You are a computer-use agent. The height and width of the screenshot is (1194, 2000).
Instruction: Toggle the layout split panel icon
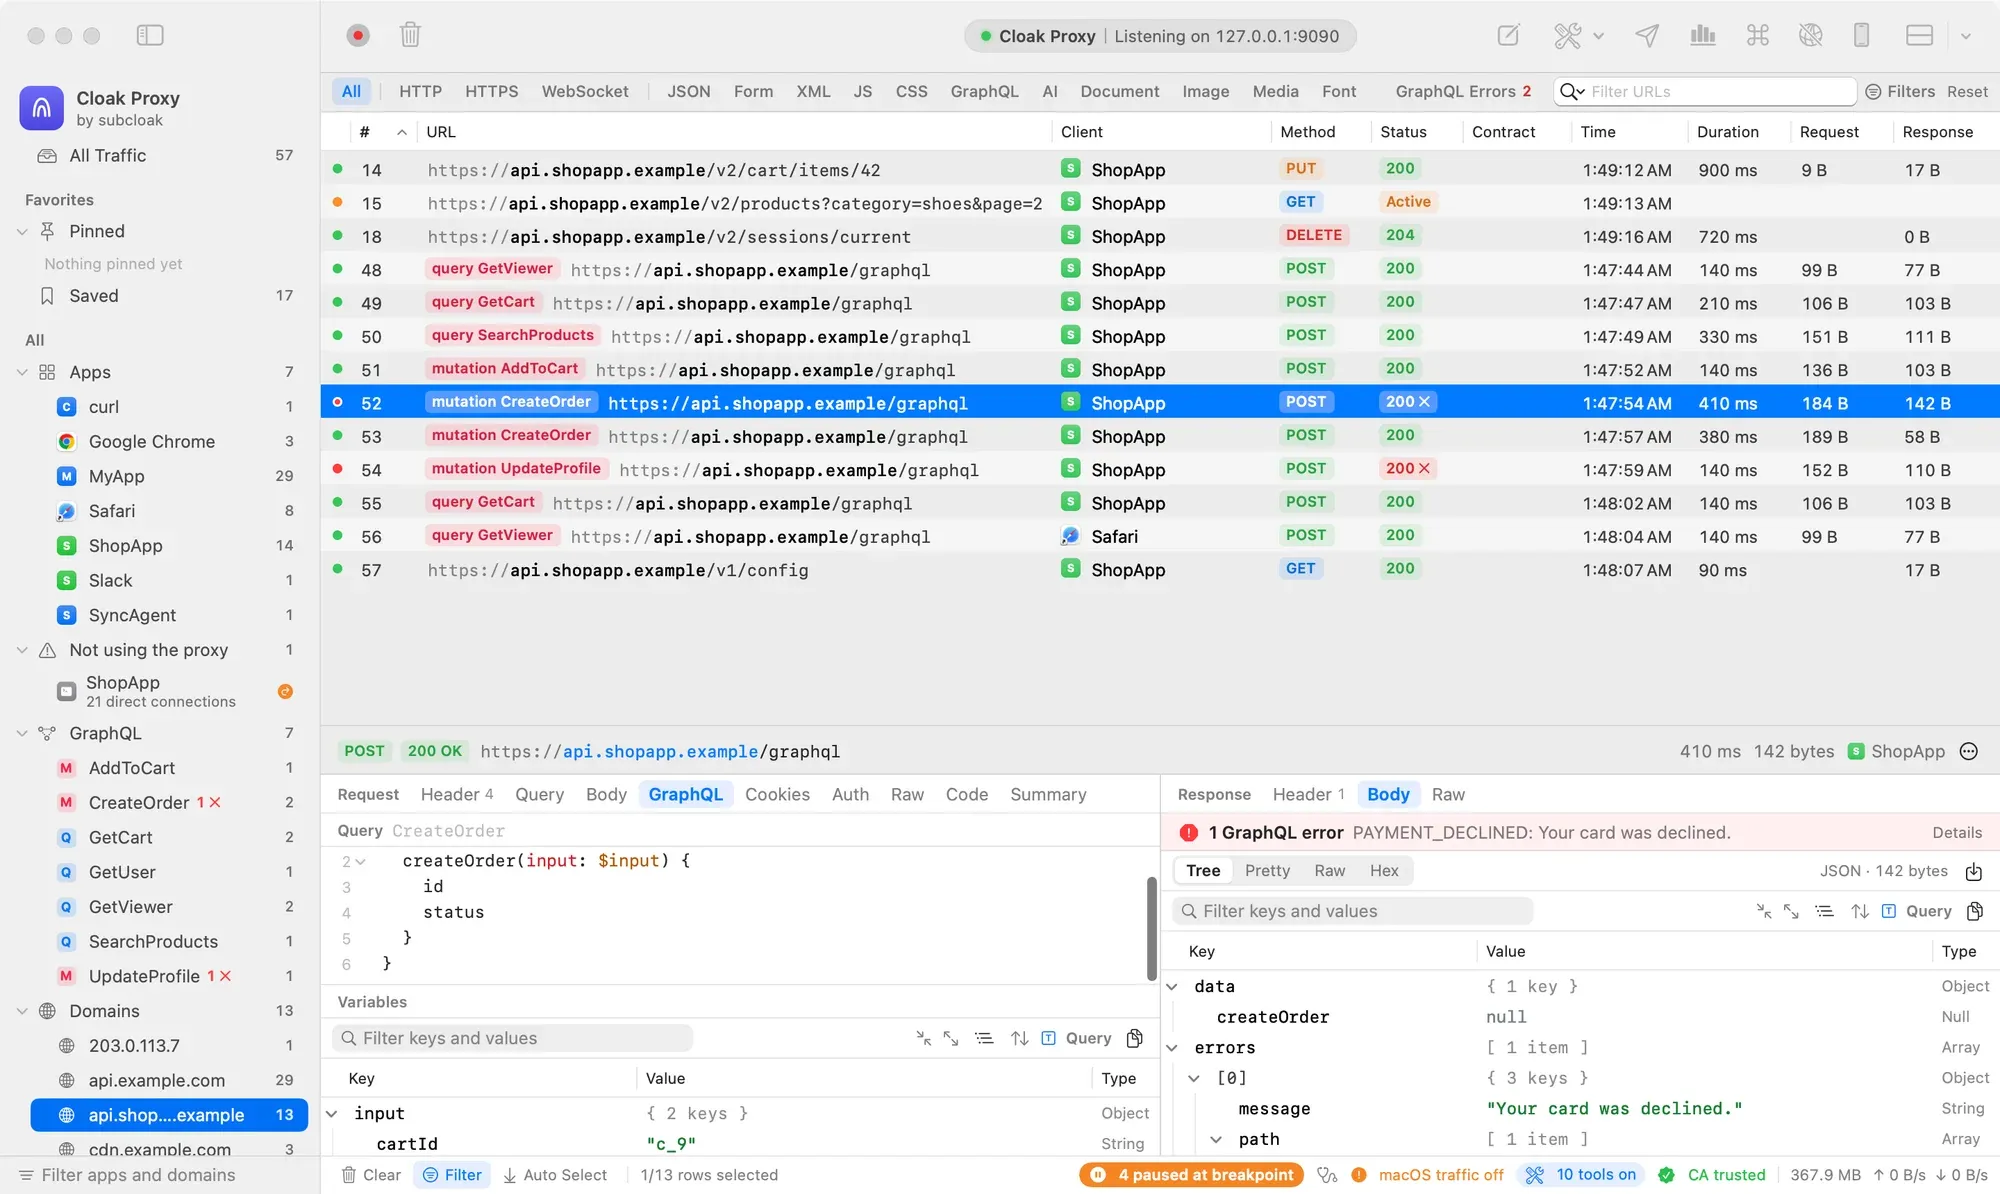pyautogui.click(x=1919, y=35)
